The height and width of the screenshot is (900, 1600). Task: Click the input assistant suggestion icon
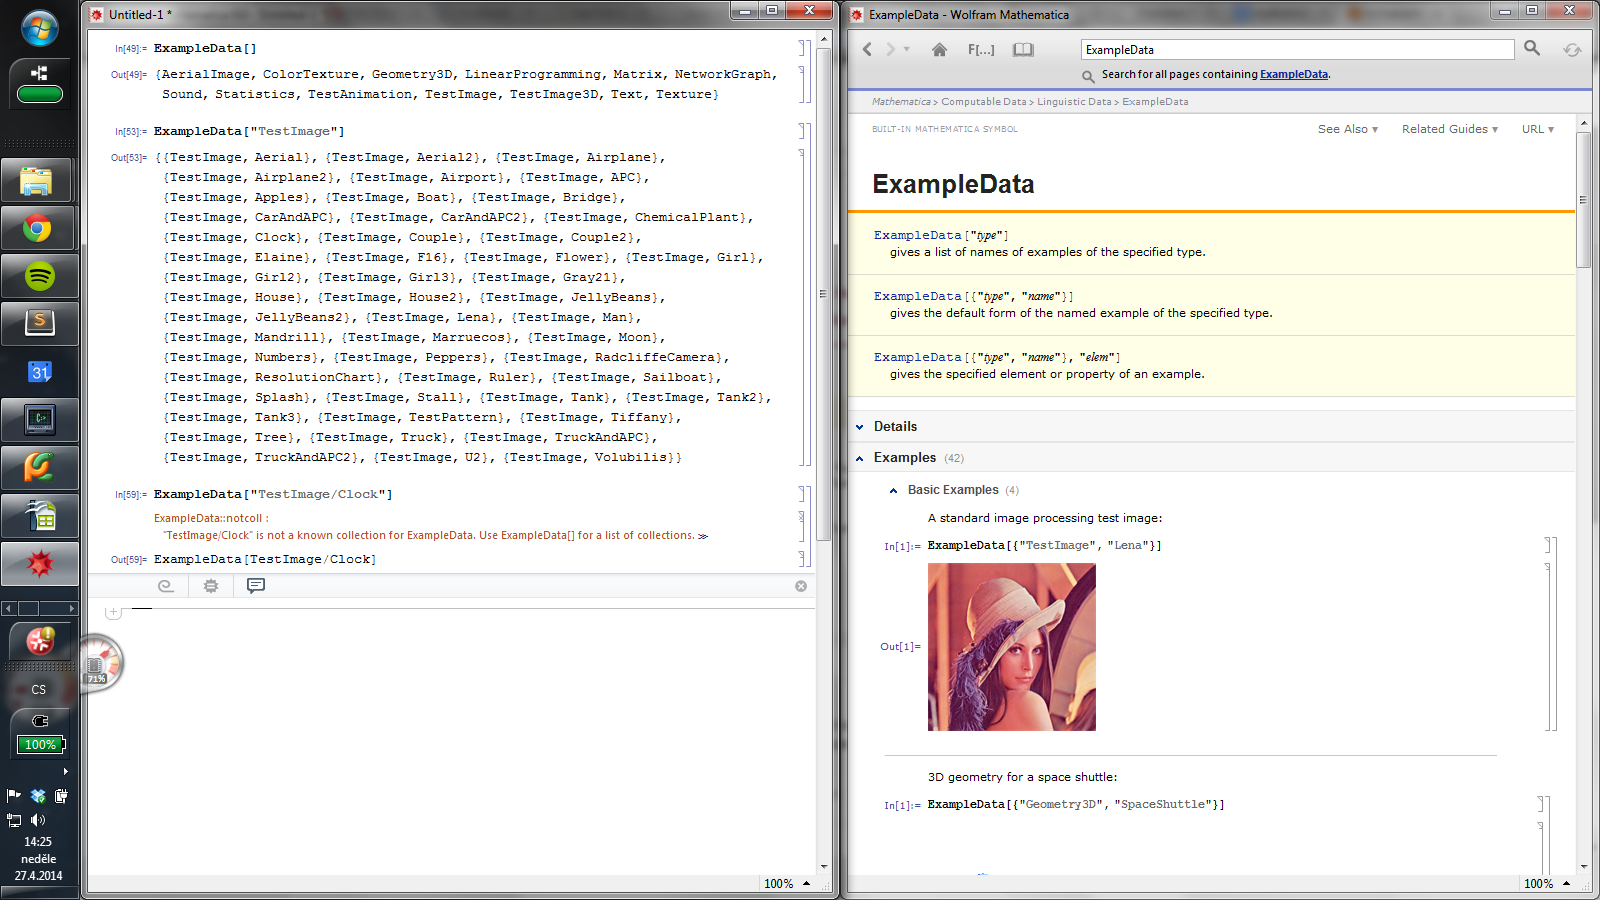click(x=166, y=586)
